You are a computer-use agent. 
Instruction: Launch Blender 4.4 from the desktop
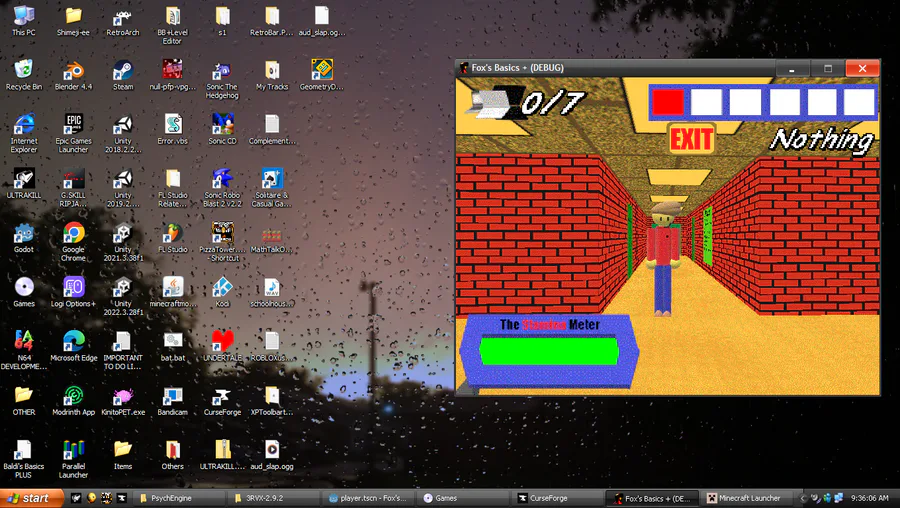(73, 75)
